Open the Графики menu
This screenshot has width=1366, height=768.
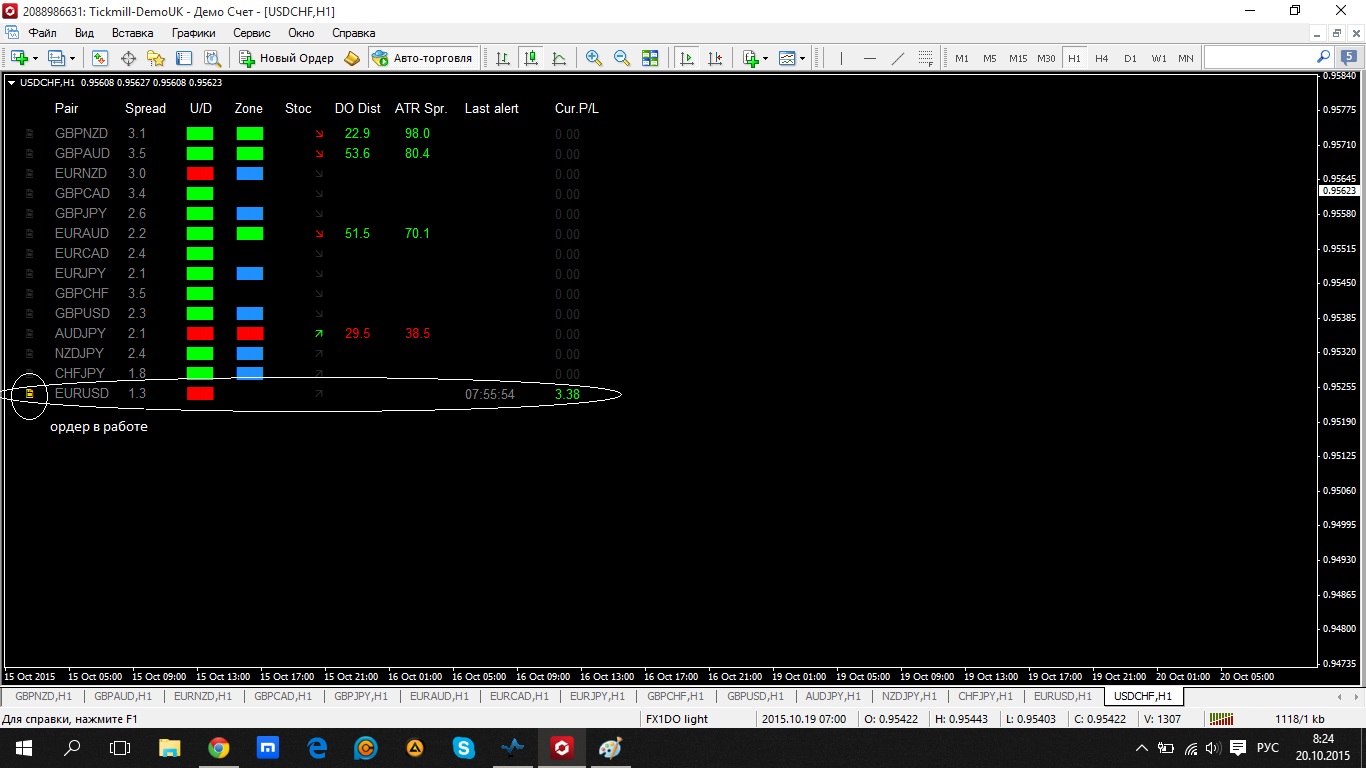click(193, 33)
